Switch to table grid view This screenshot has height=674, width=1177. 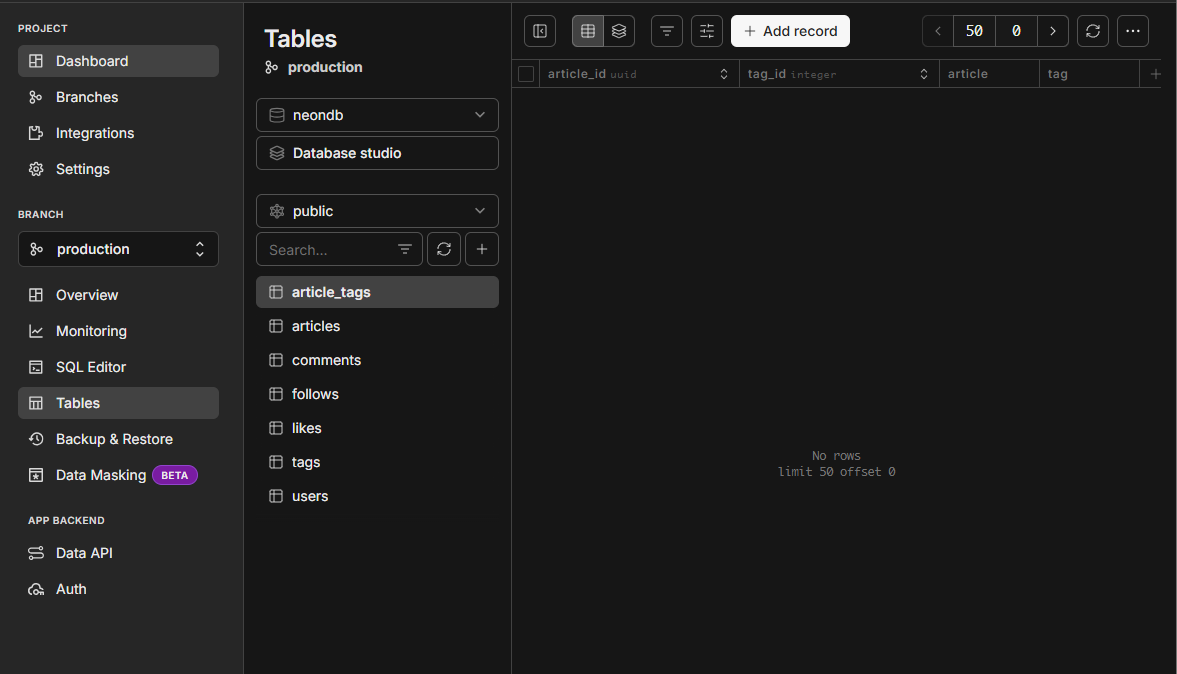tap(588, 31)
